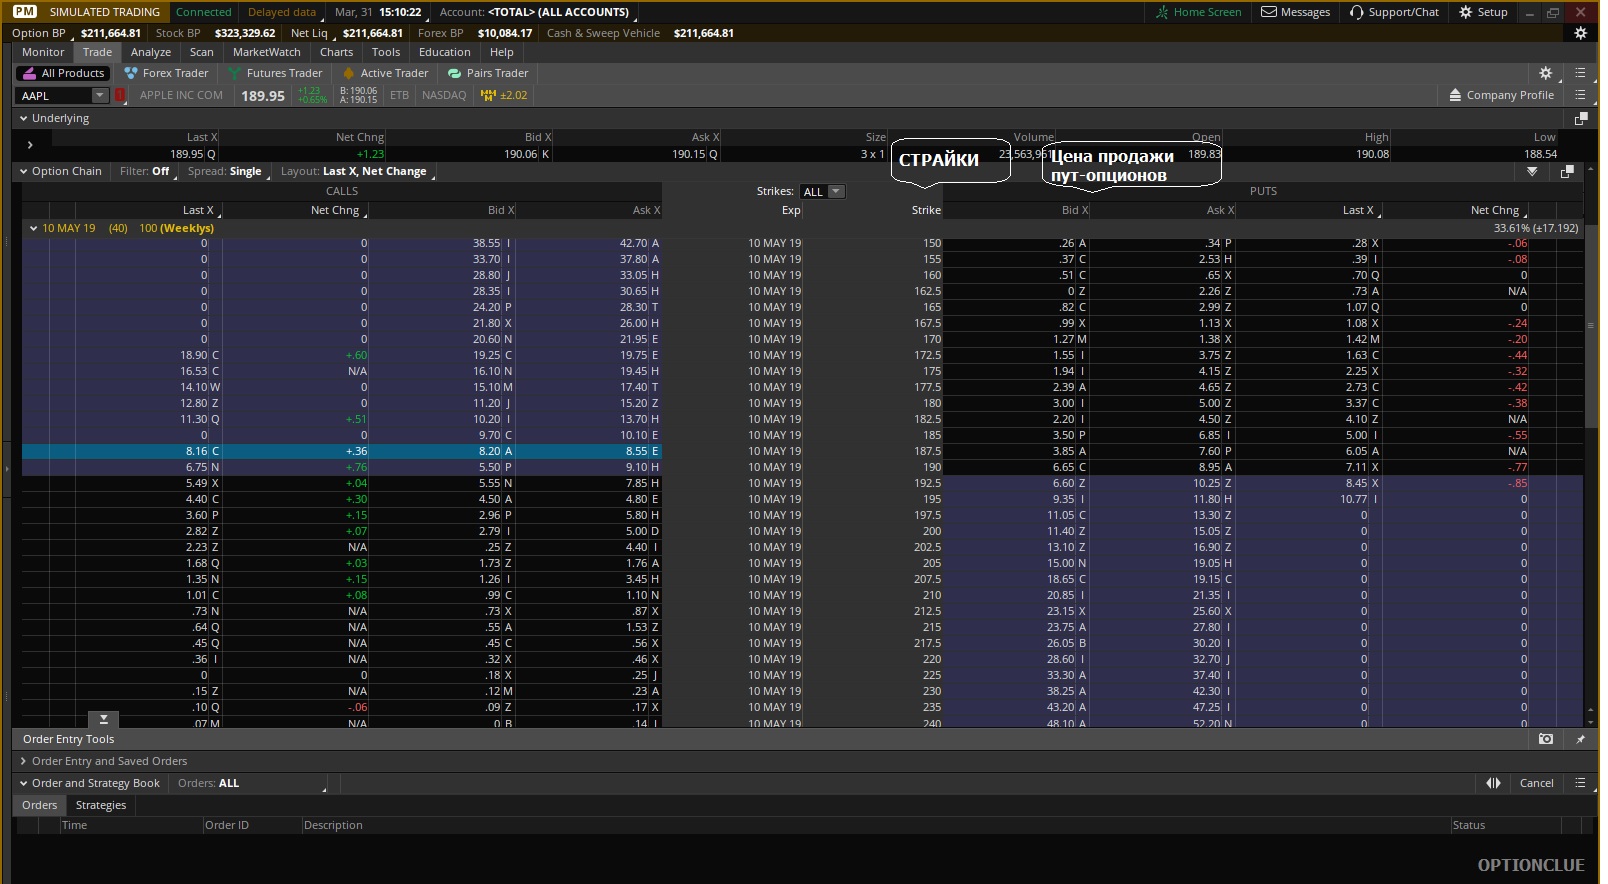Select the Orders tab in order book
The image size is (1608, 884).
pos(40,805)
